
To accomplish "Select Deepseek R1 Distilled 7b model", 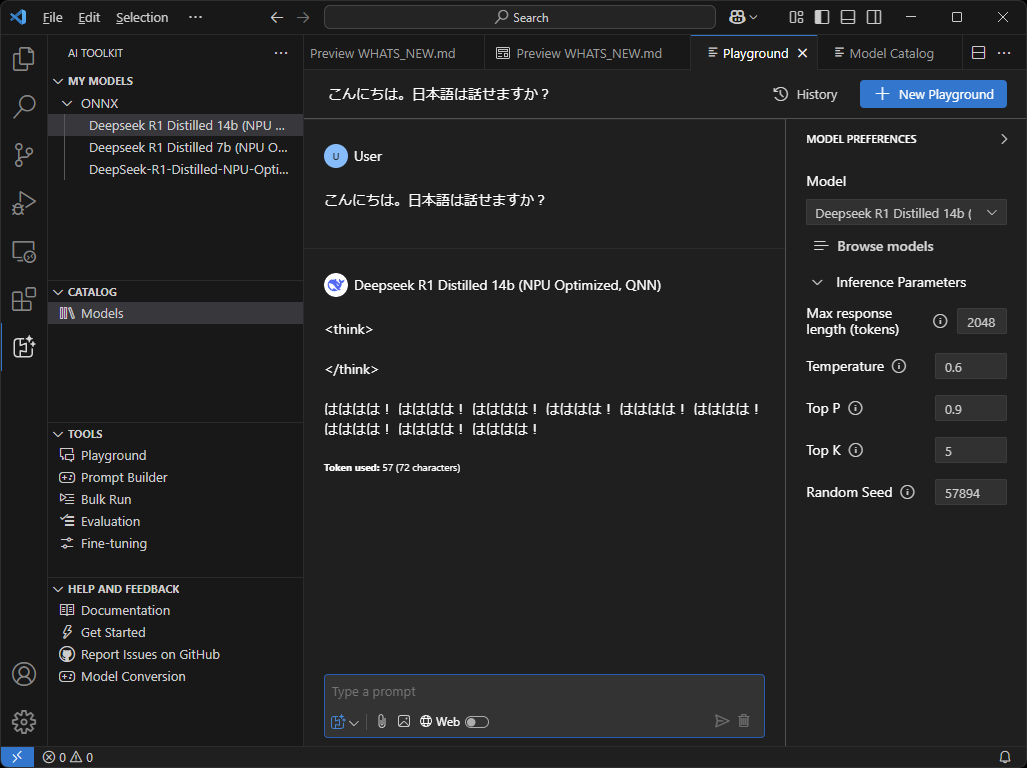I will pyautogui.click(x=188, y=147).
